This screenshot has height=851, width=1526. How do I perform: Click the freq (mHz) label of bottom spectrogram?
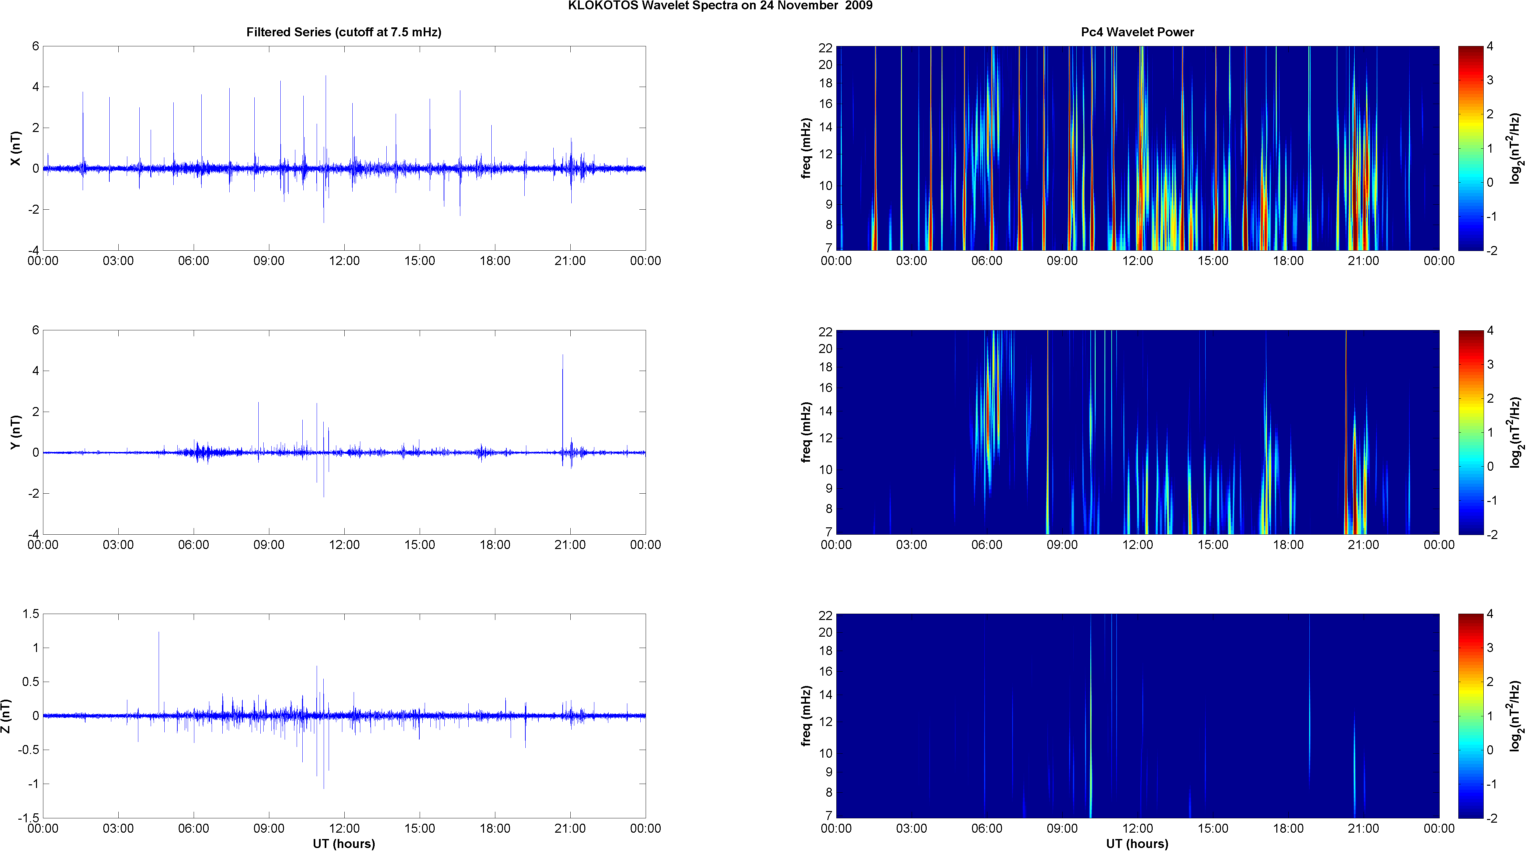(806, 716)
